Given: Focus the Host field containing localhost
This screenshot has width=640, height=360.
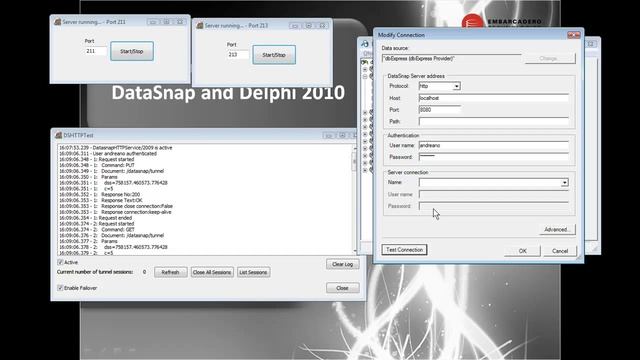Looking at the screenshot, I should pos(493,98).
